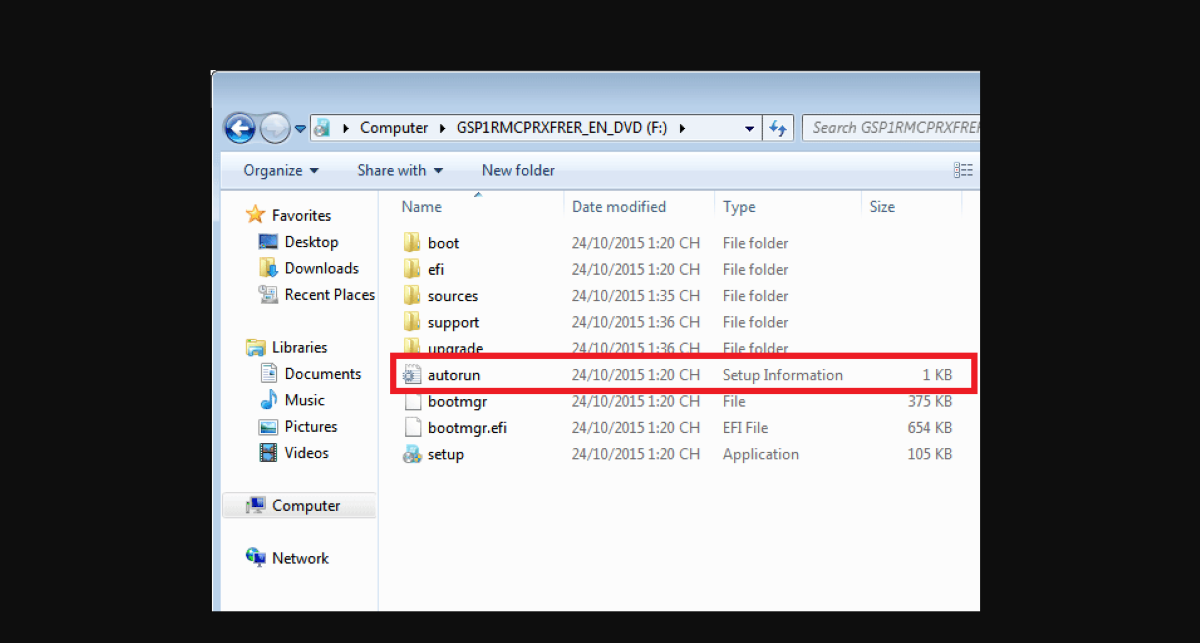Open the Music library
The image size is (1200, 643).
click(x=304, y=400)
